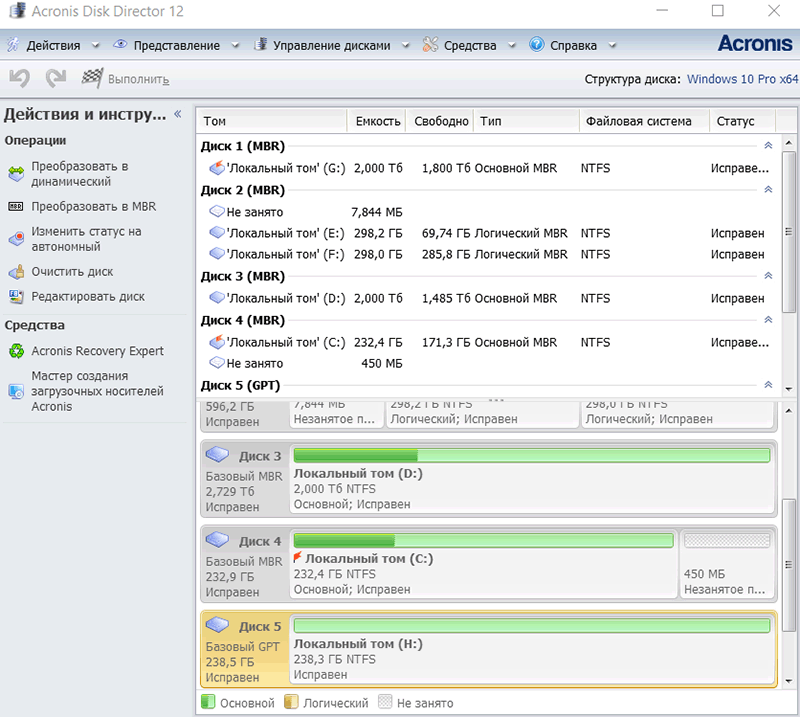Click the Windows 10 Pro x64 disk layout link

pyautogui.click(x=742, y=79)
